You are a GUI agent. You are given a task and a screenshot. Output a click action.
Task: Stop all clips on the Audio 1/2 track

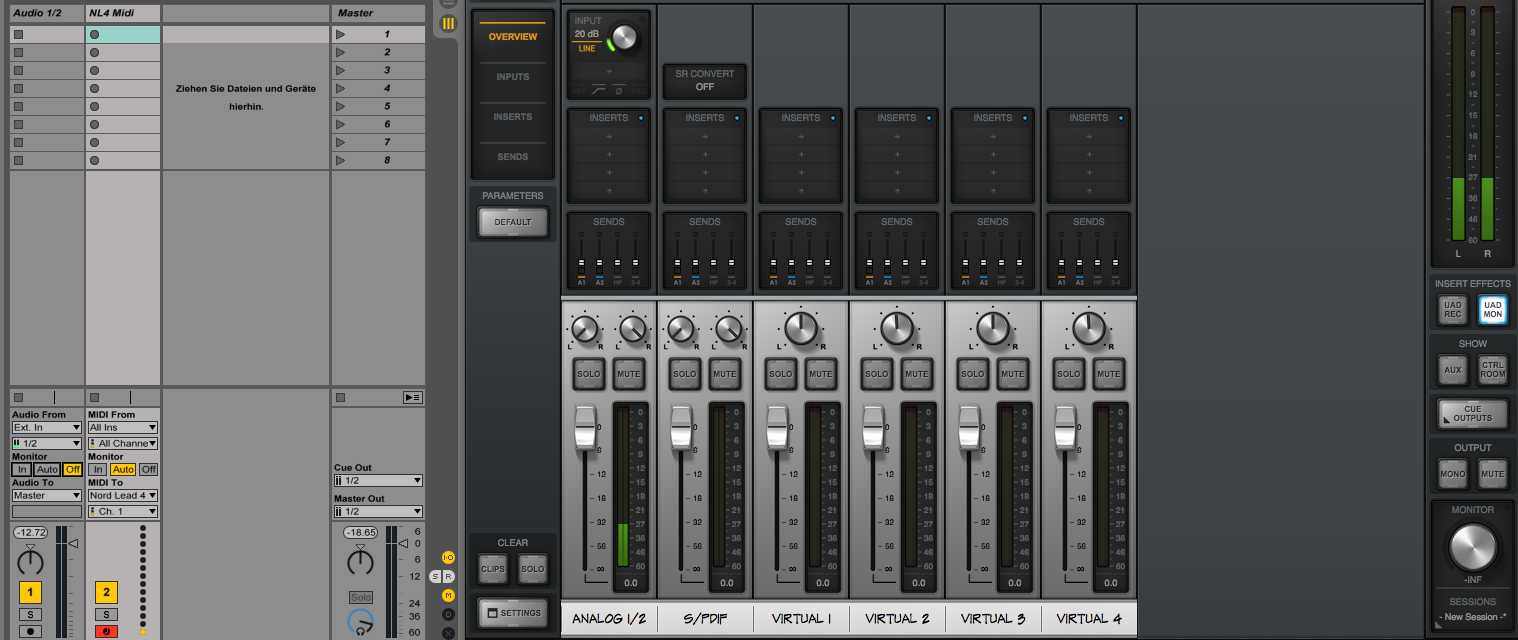18,398
